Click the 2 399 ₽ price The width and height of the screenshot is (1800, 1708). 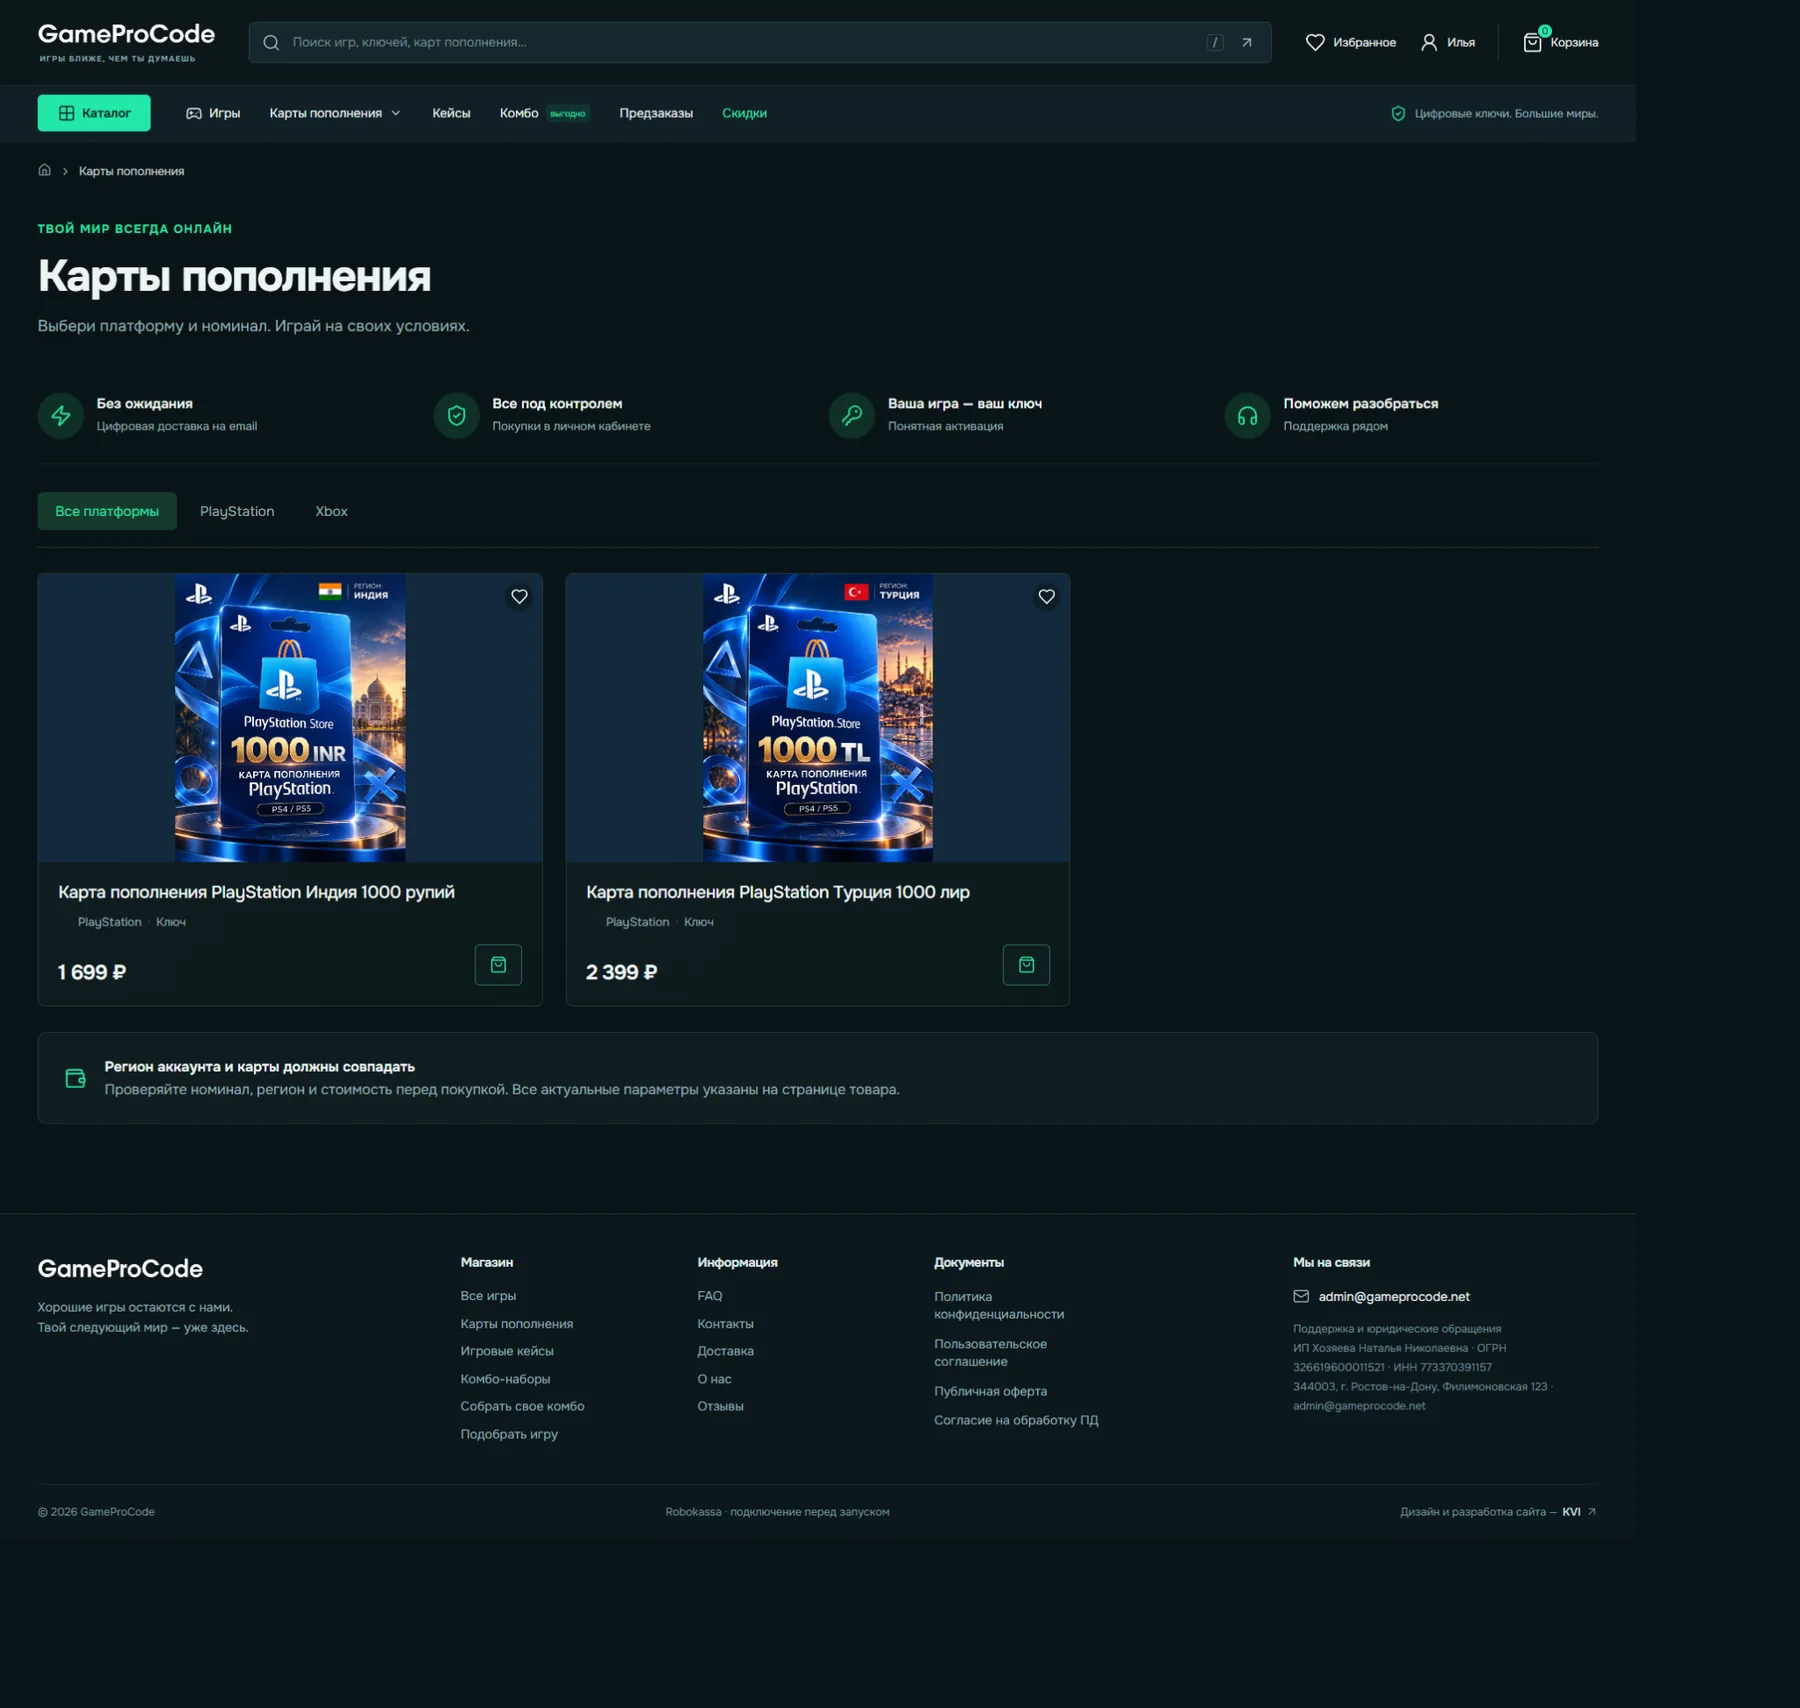click(621, 972)
